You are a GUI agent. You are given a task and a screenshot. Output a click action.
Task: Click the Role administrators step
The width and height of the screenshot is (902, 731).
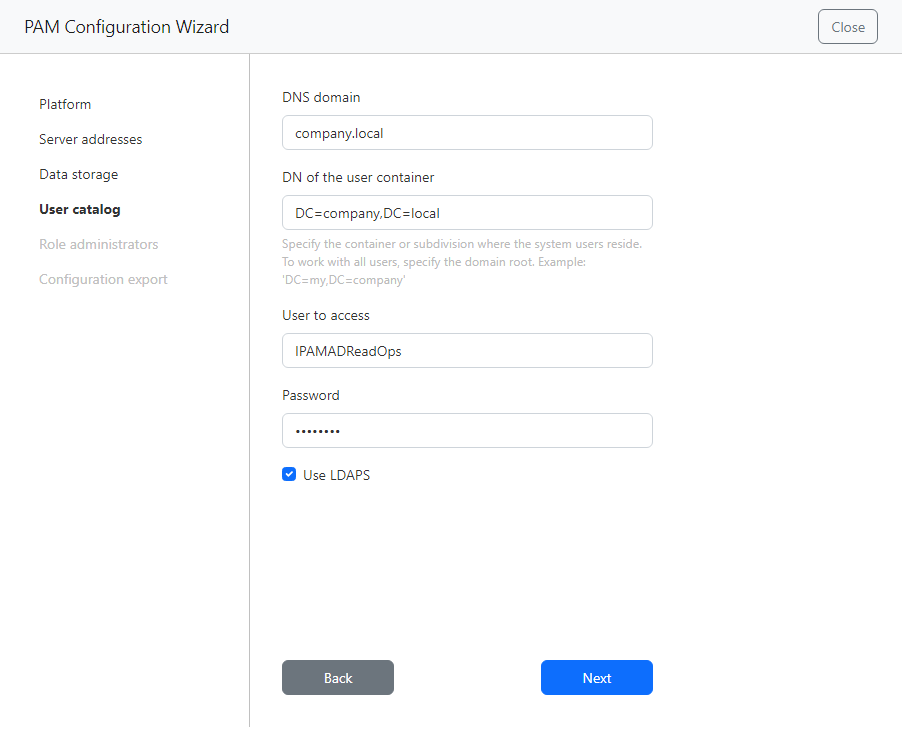pos(98,244)
